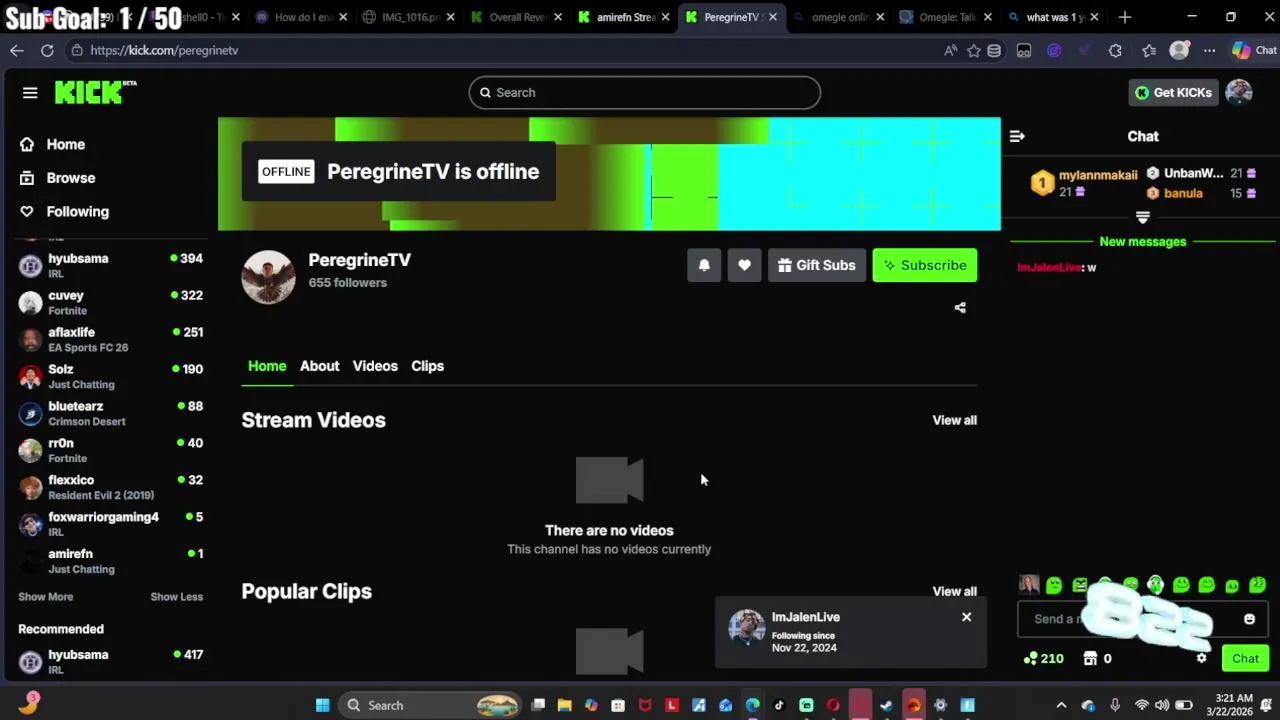Open chat settings gear icon
Image resolution: width=1280 pixels, height=720 pixels.
pos(1201,658)
